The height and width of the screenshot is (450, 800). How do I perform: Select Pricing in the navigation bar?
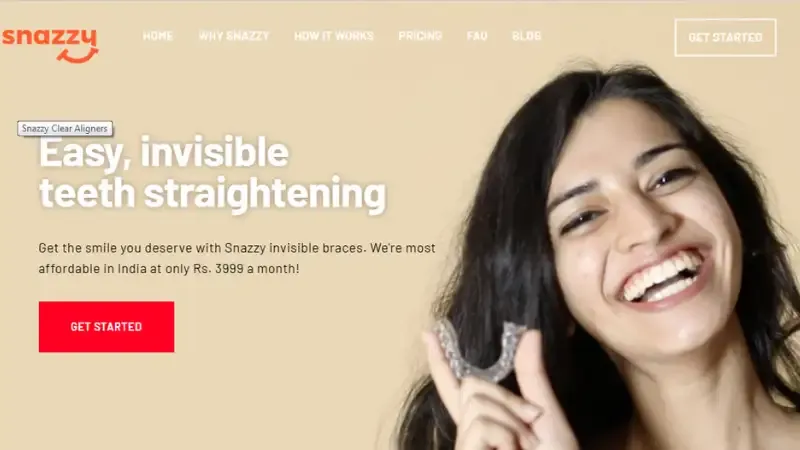420,36
